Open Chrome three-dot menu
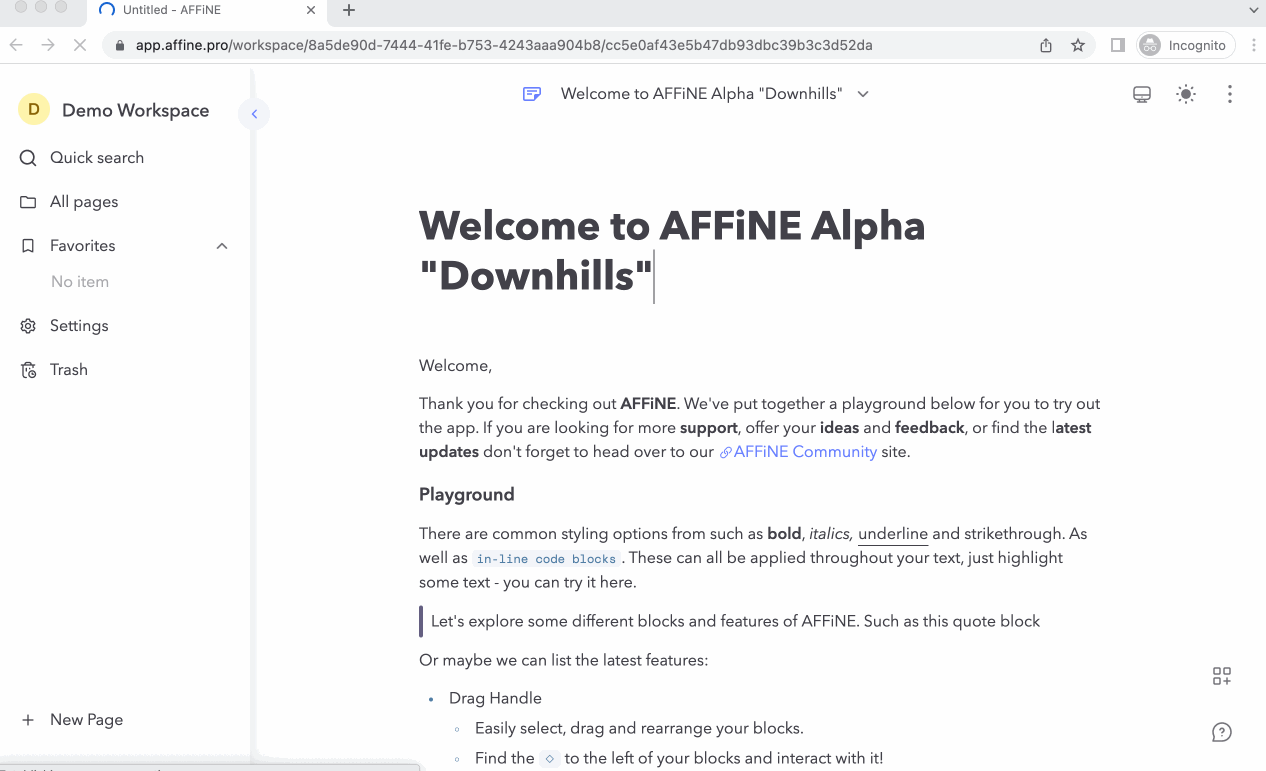 tap(1252, 45)
